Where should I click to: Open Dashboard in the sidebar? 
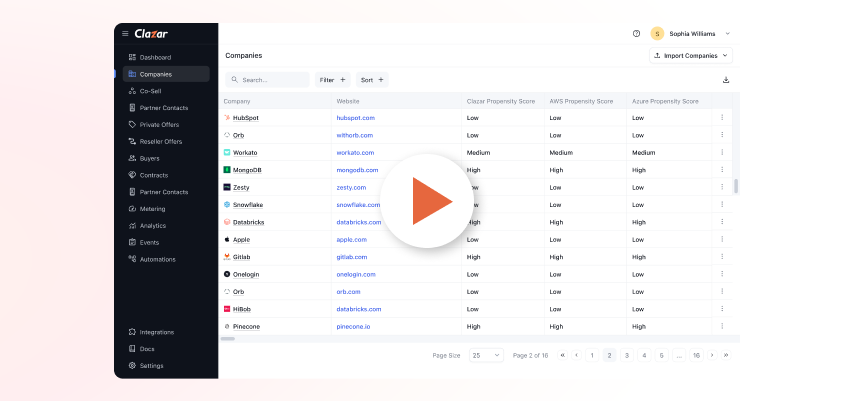pyautogui.click(x=155, y=57)
